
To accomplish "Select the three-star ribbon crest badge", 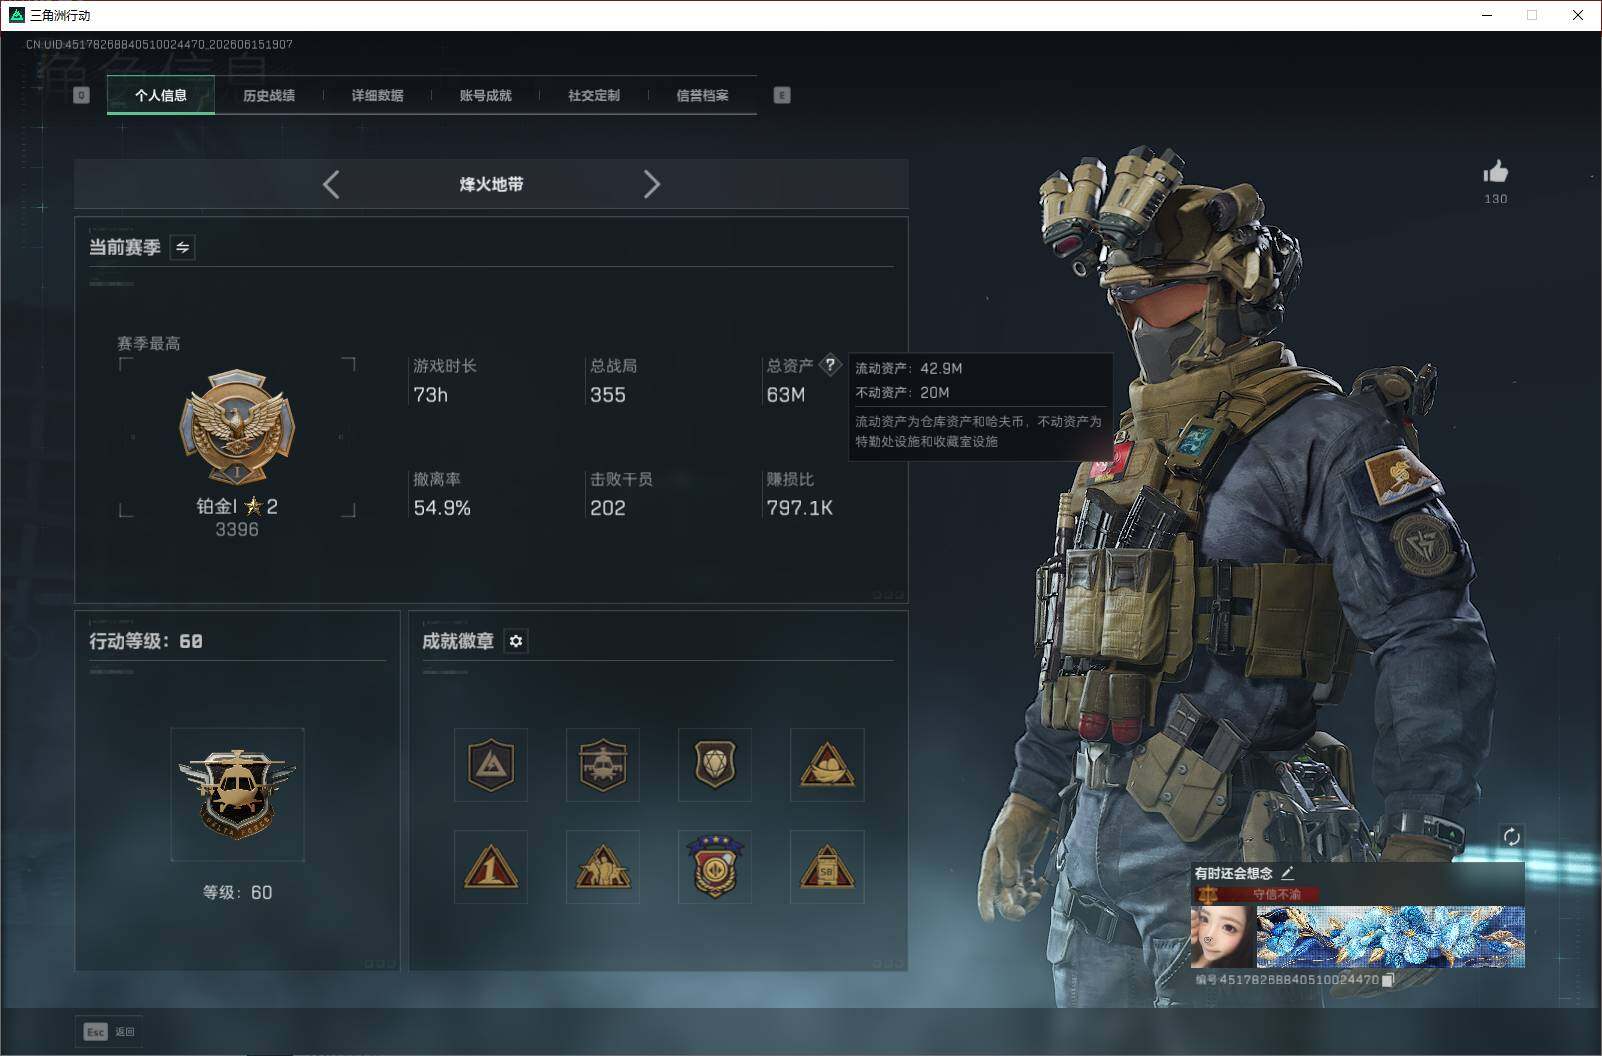I will pyautogui.click(x=715, y=867).
